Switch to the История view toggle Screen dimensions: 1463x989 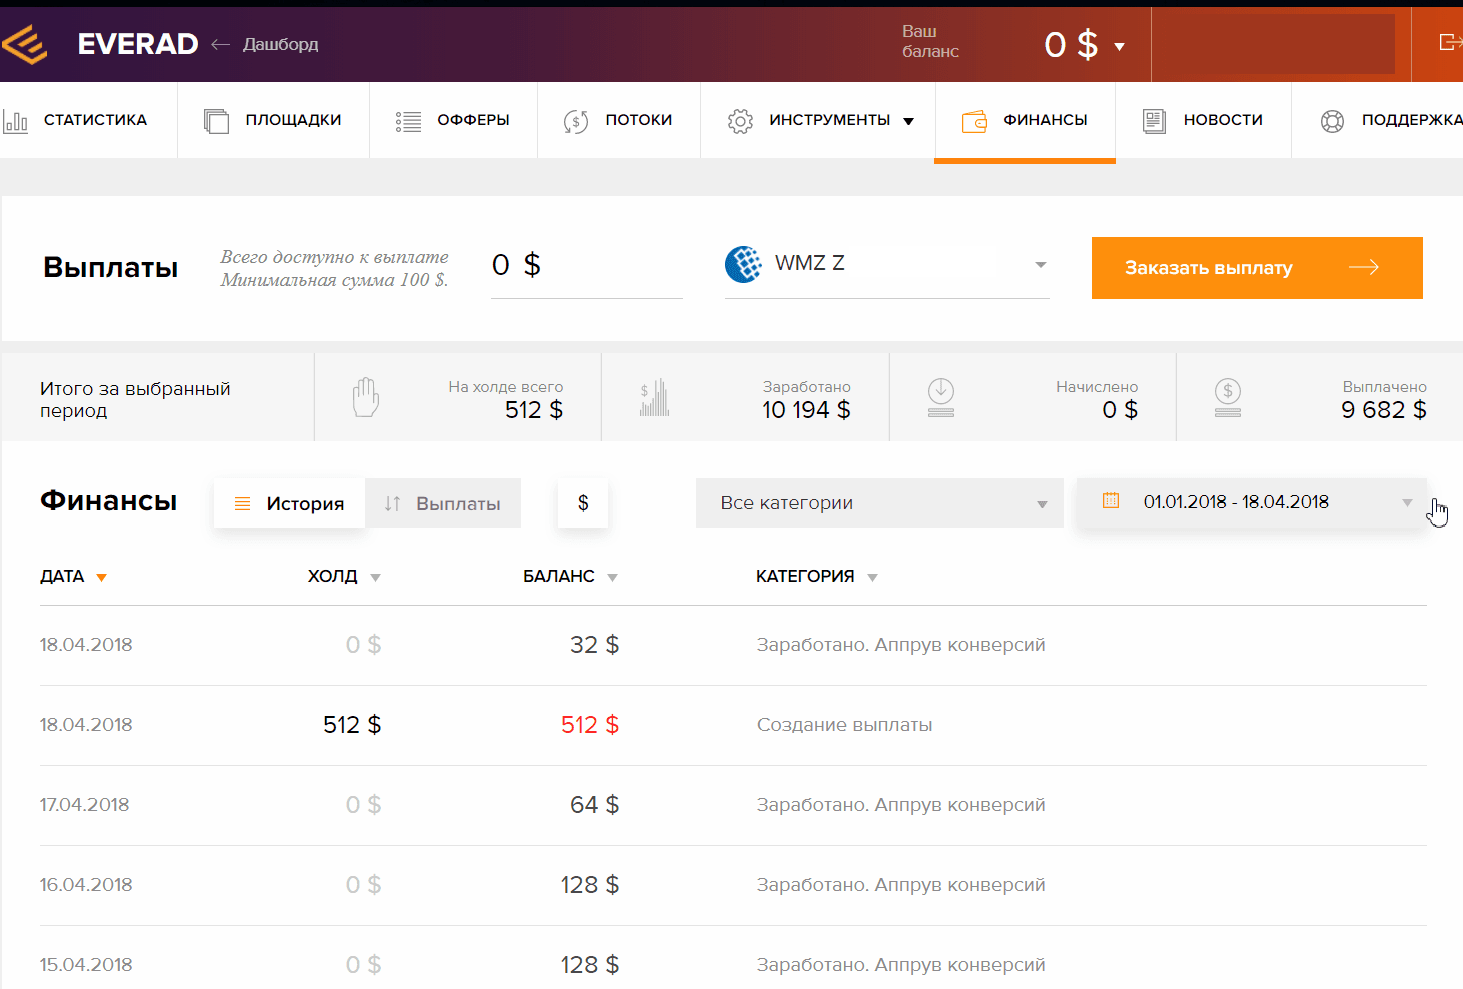(289, 503)
